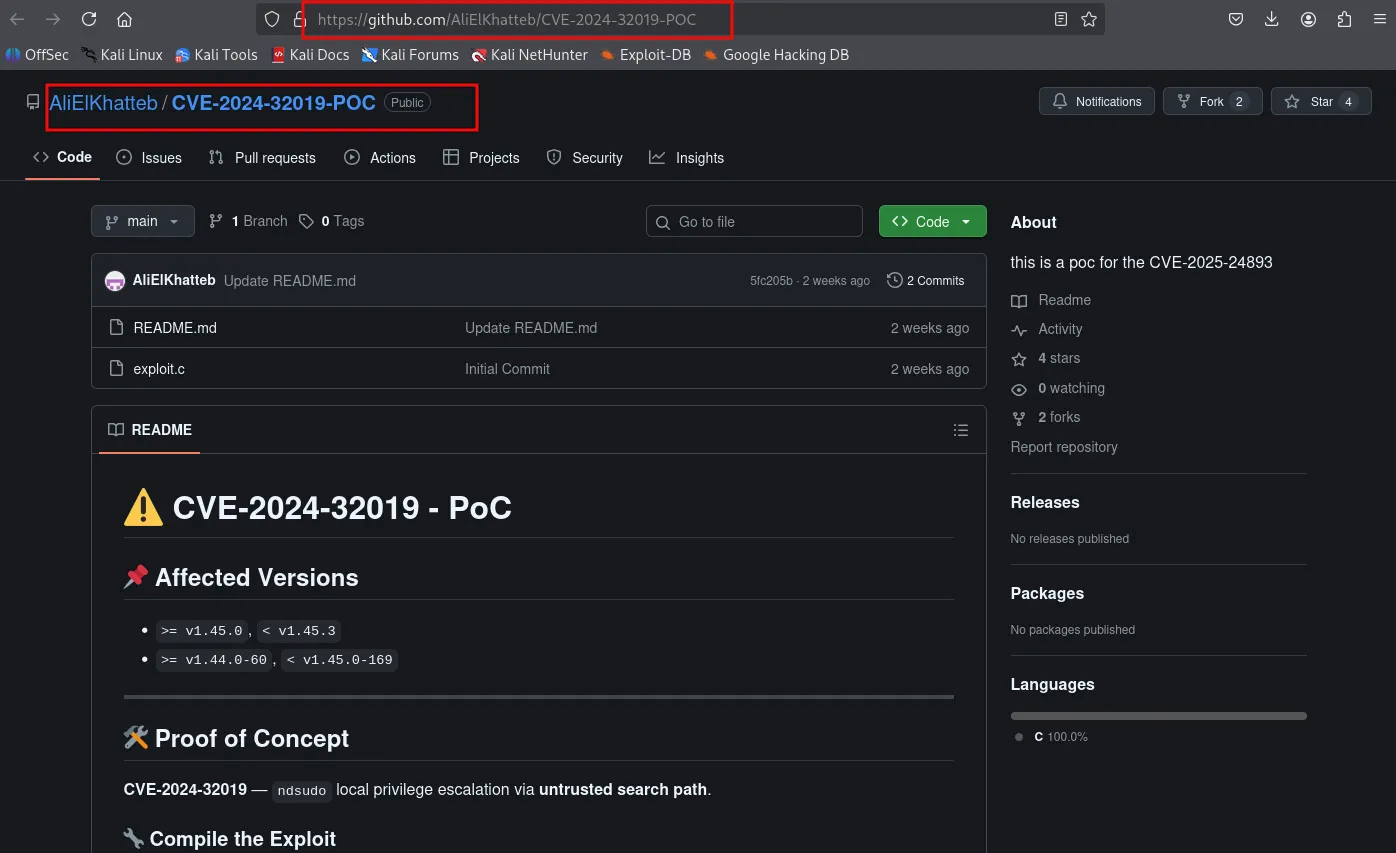Expand the main branch dropdown
1396x853 pixels.
(x=142, y=221)
